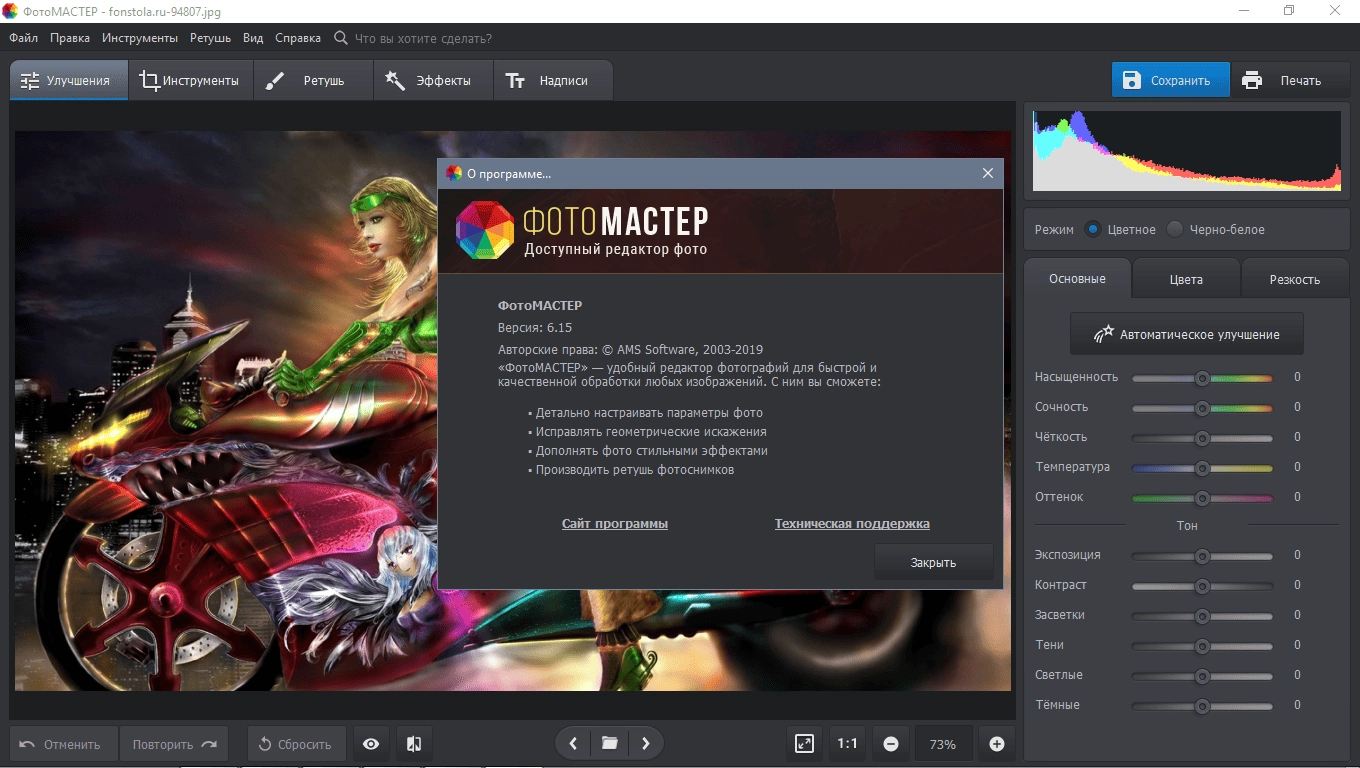Click the Засветки slider handle
The height and width of the screenshot is (768, 1360).
(x=1202, y=616)
